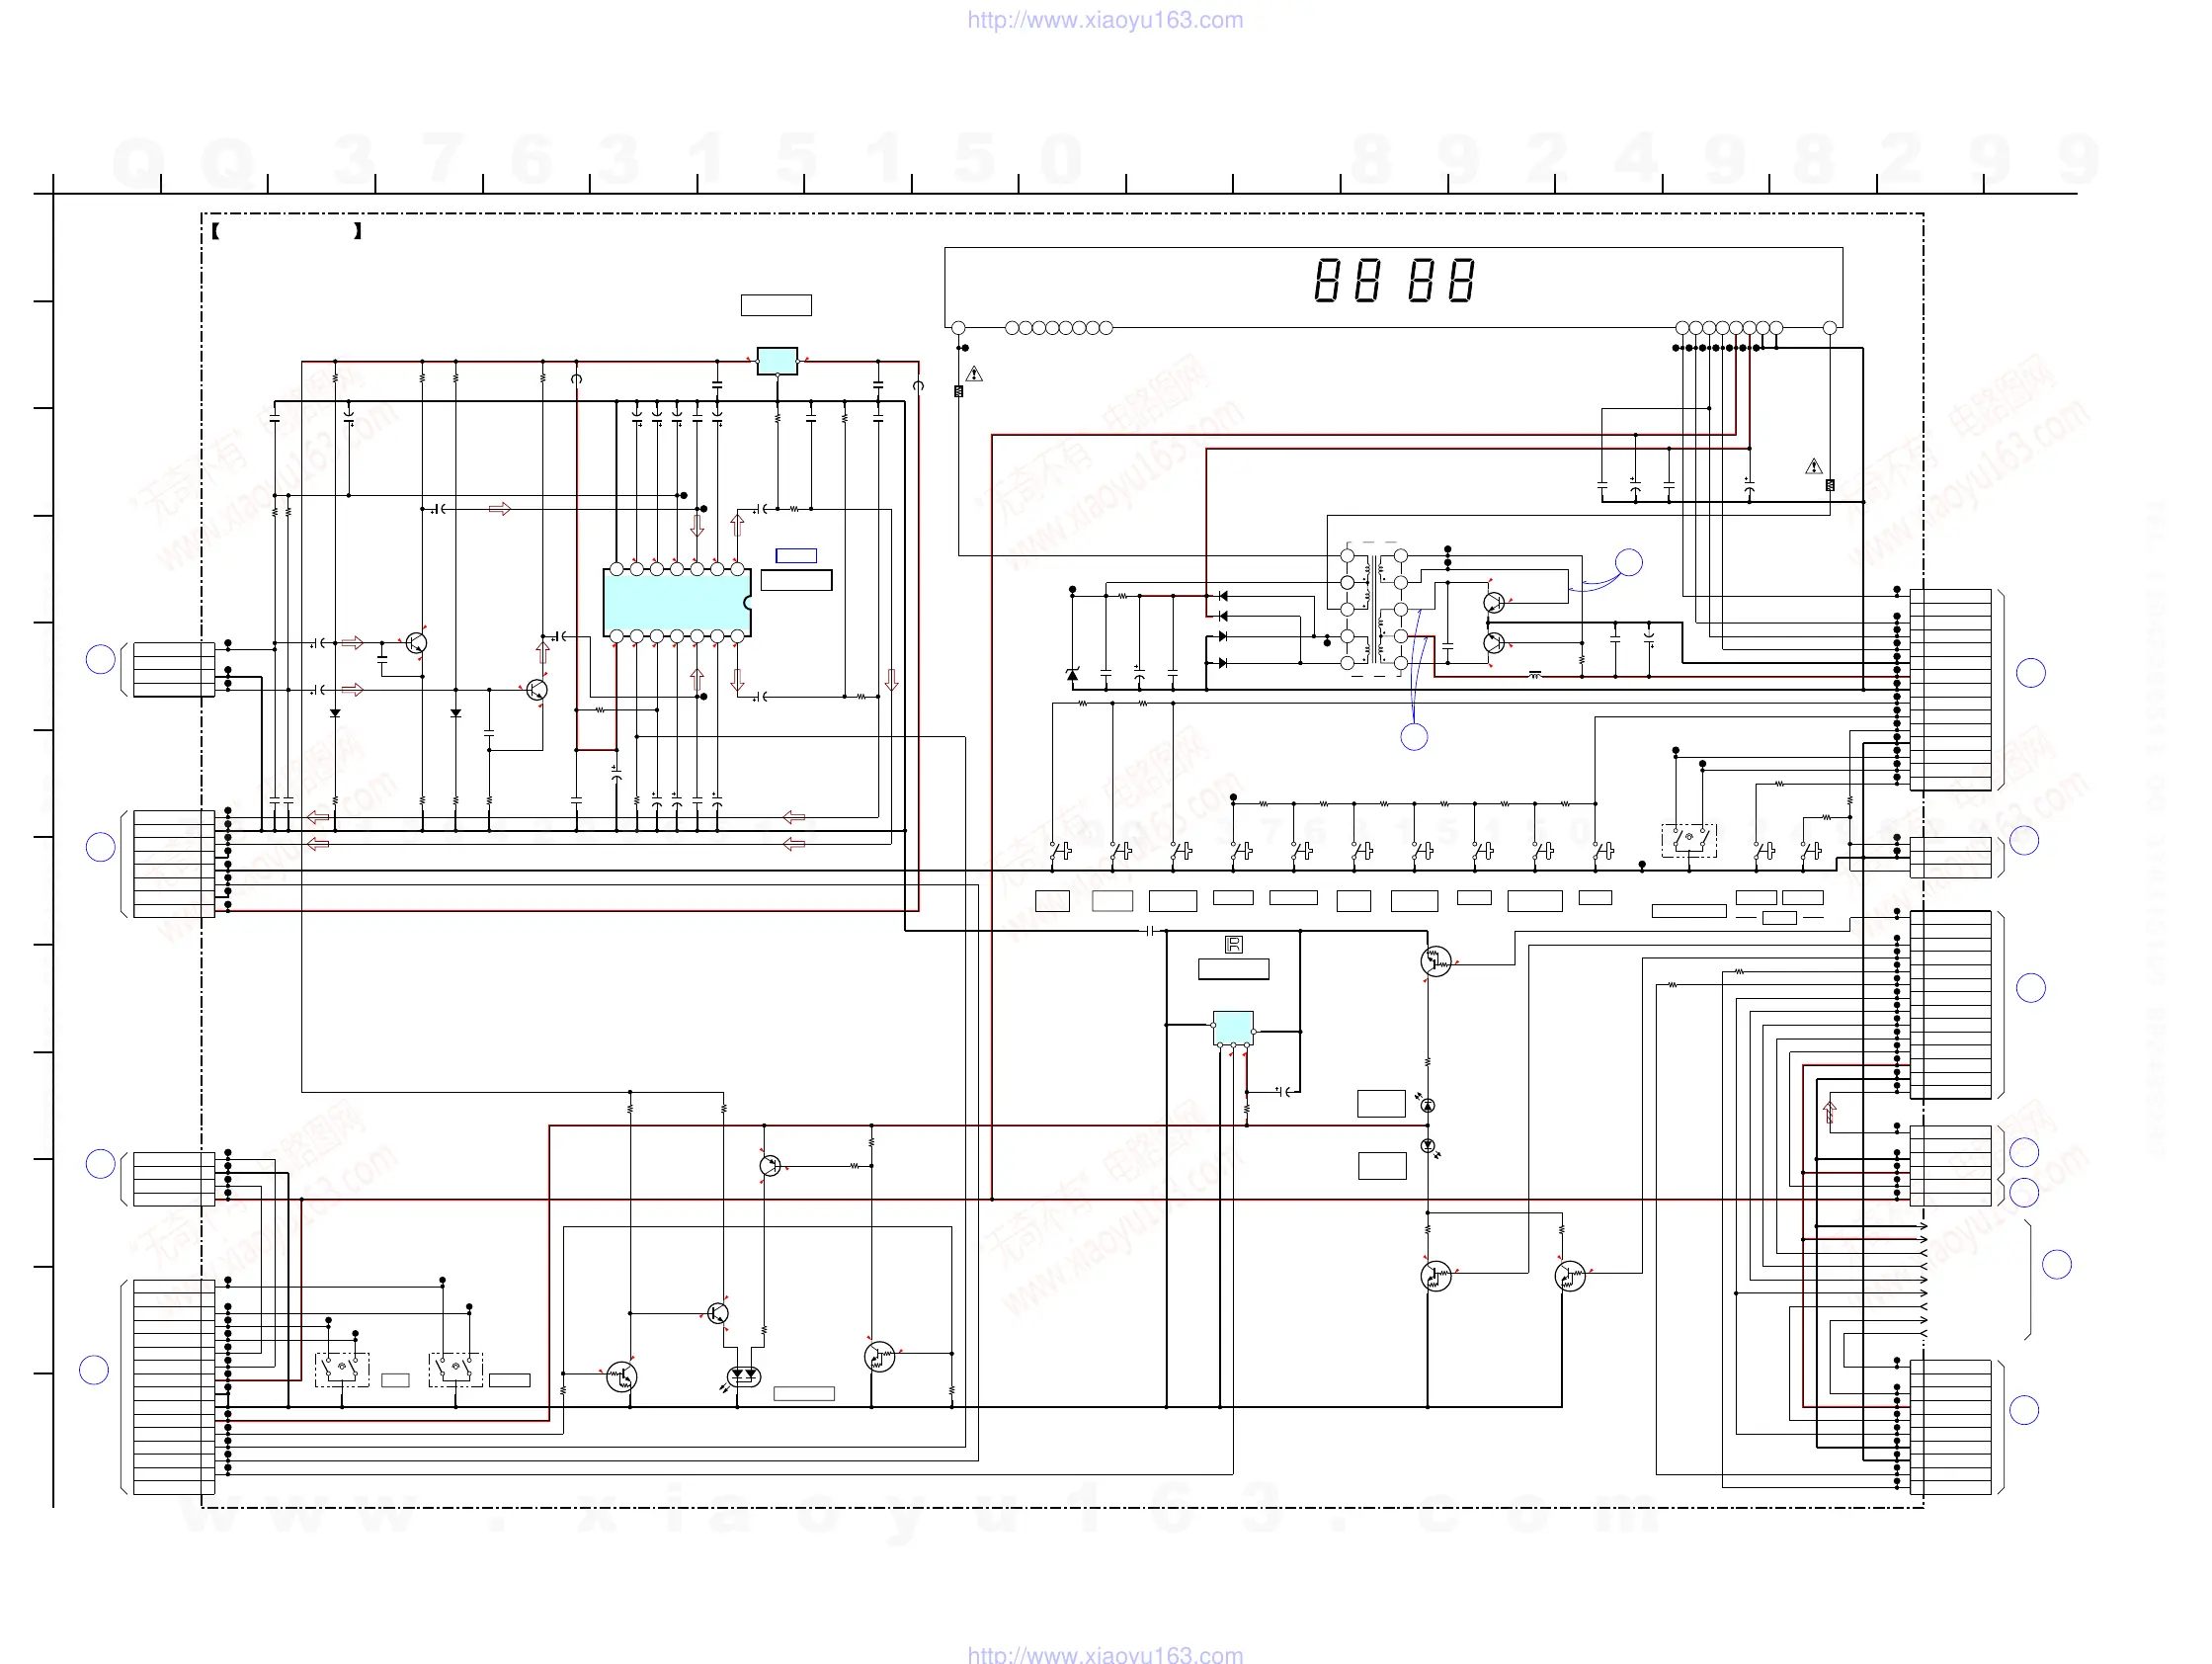Select the warning triangle left of the display
Image resolution: width=2212 pixels, height=1664 pixels.
pos(974,374)
